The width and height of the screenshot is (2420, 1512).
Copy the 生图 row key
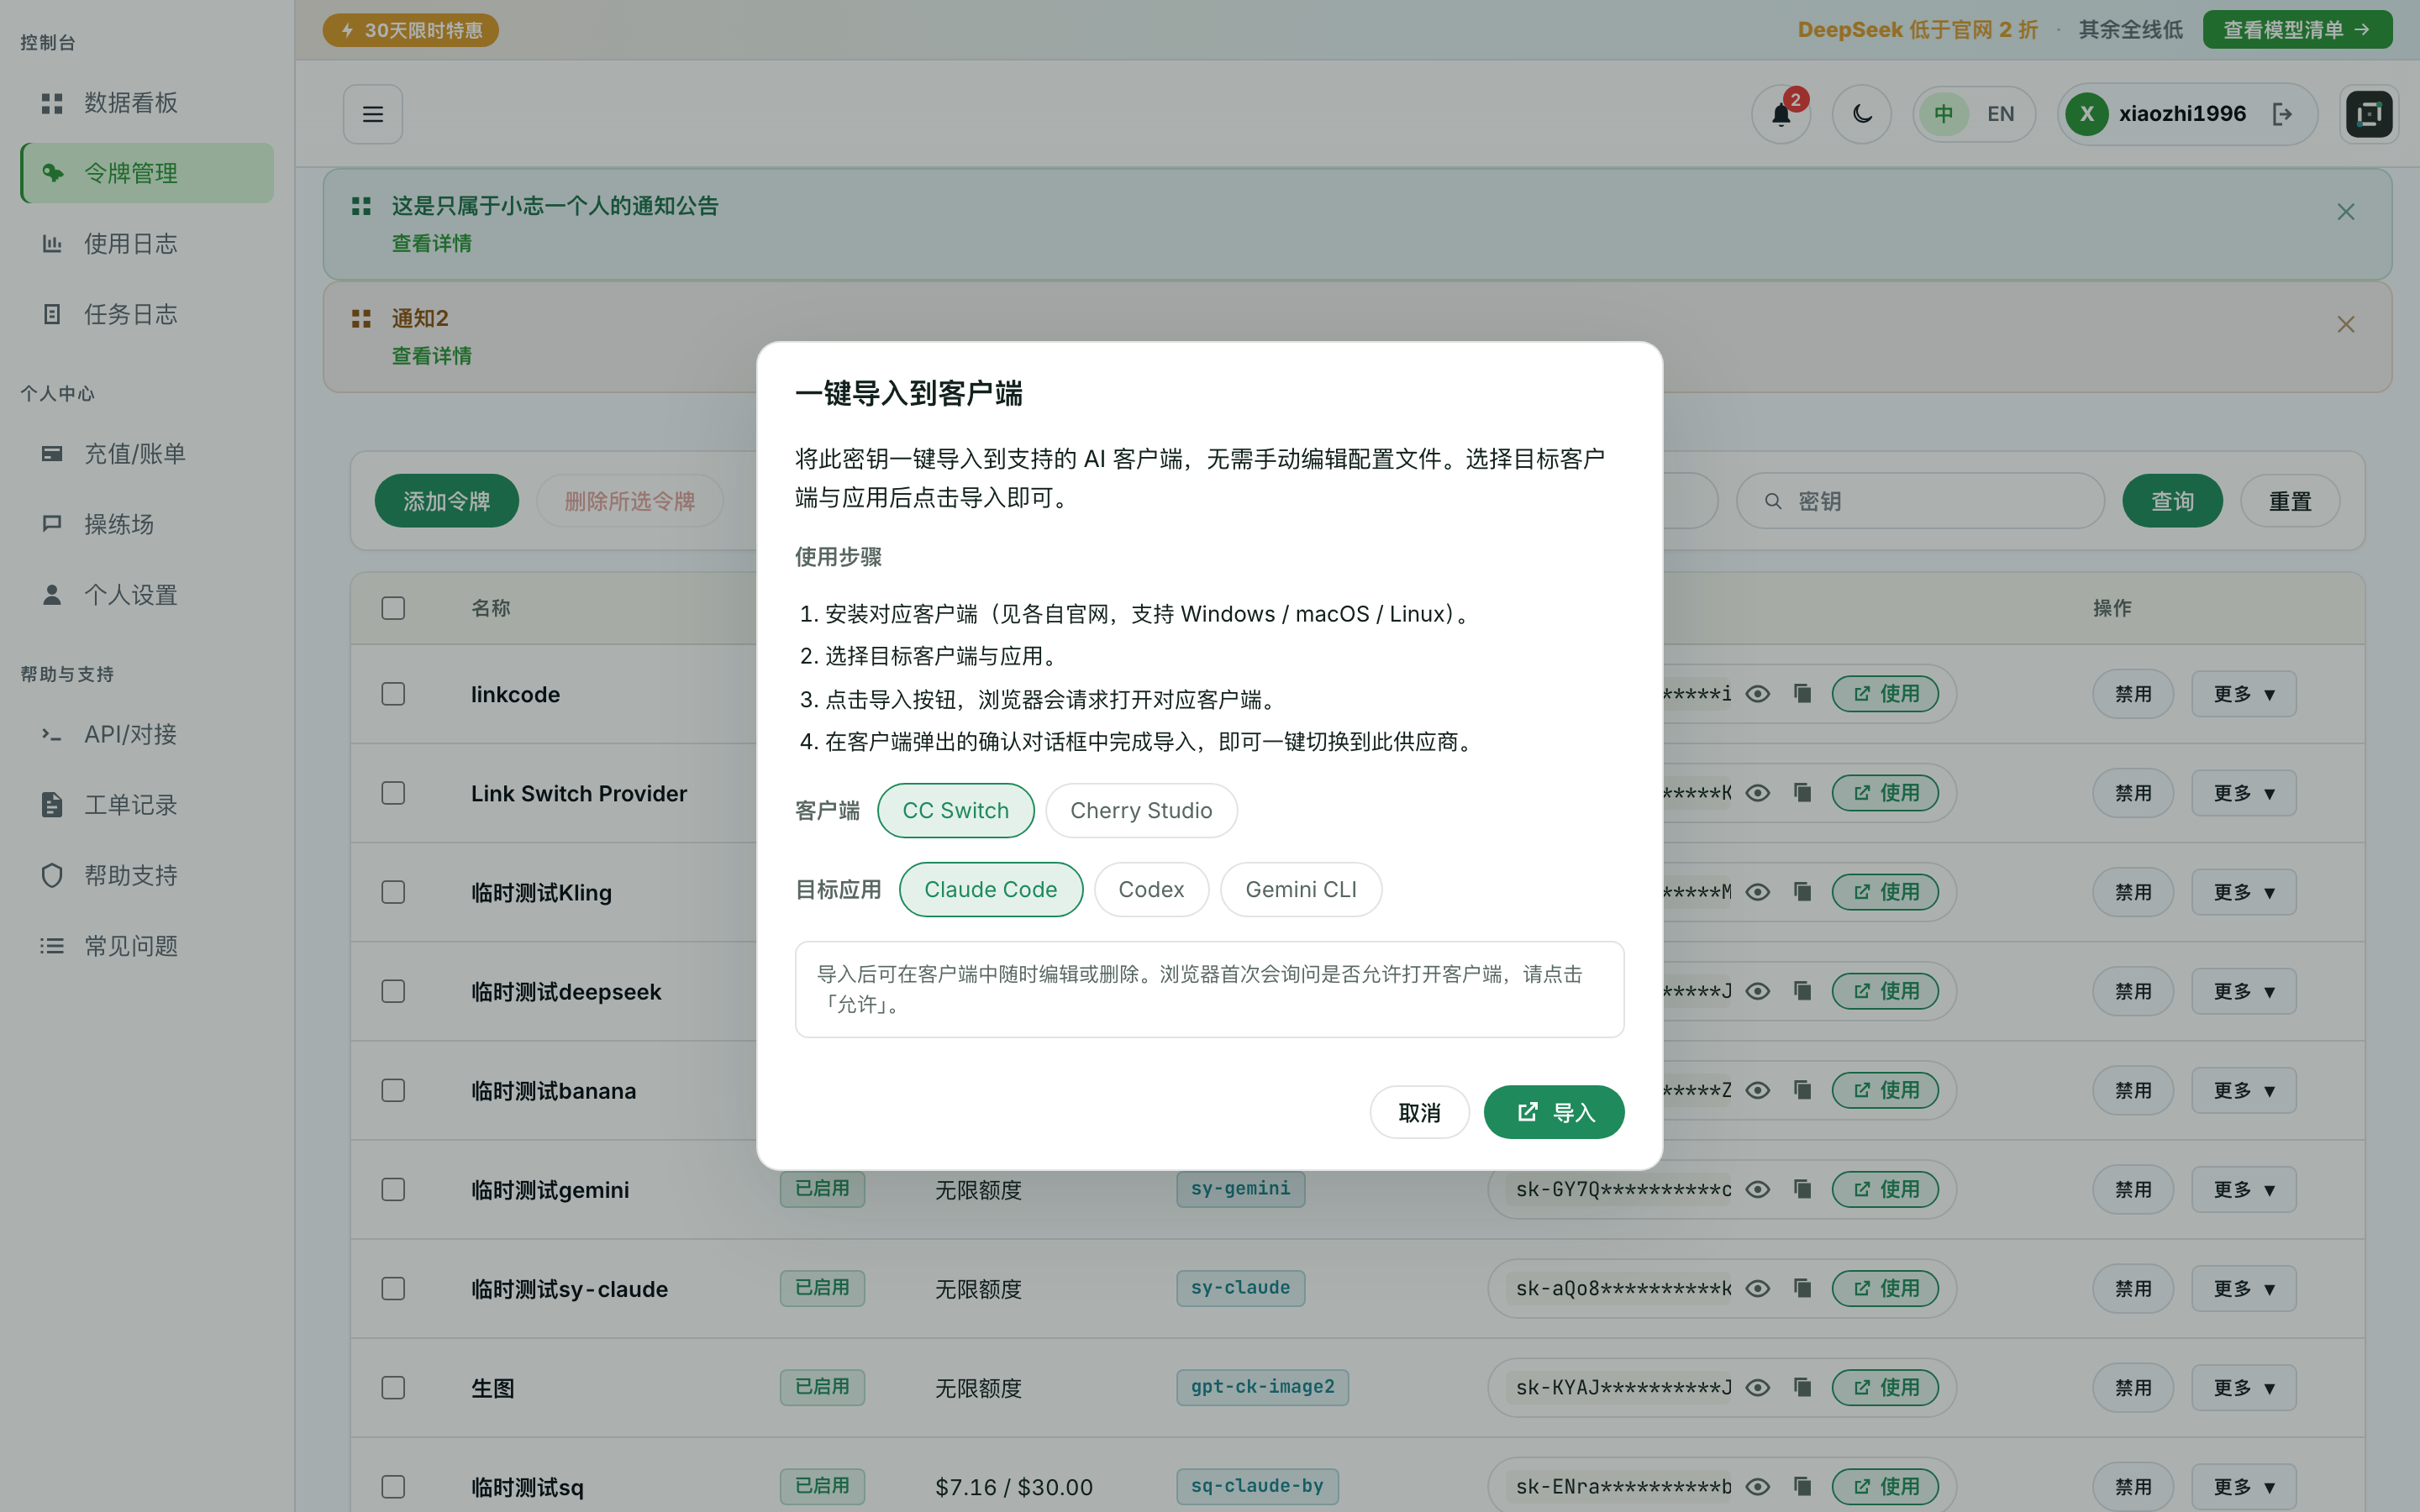(x=1803, y=1387)
